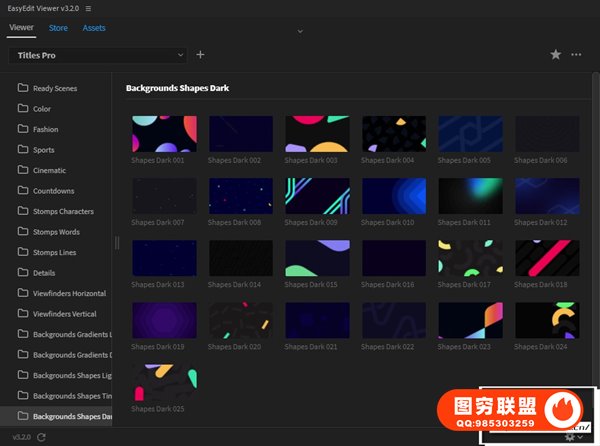Choose the Shapes Dark 011 gradient thumbnail
Screen dimensions: 600x446
point(471,196)
